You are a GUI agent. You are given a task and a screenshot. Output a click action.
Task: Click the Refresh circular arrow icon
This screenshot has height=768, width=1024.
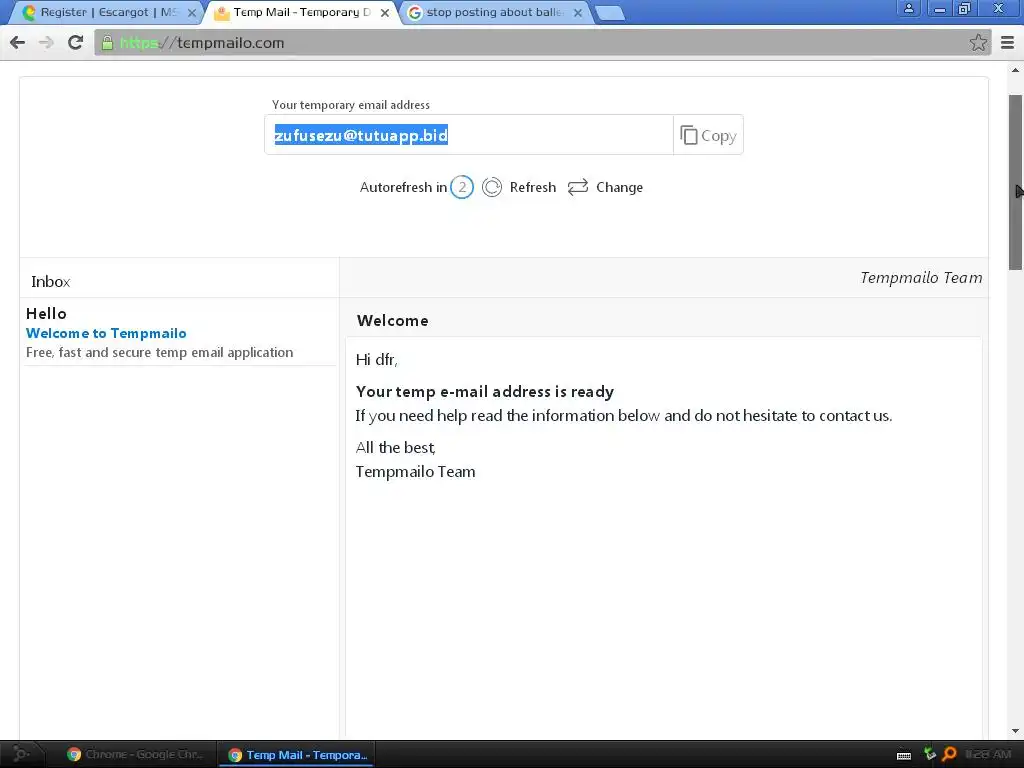pyautogui.click(x=492, y=187)
